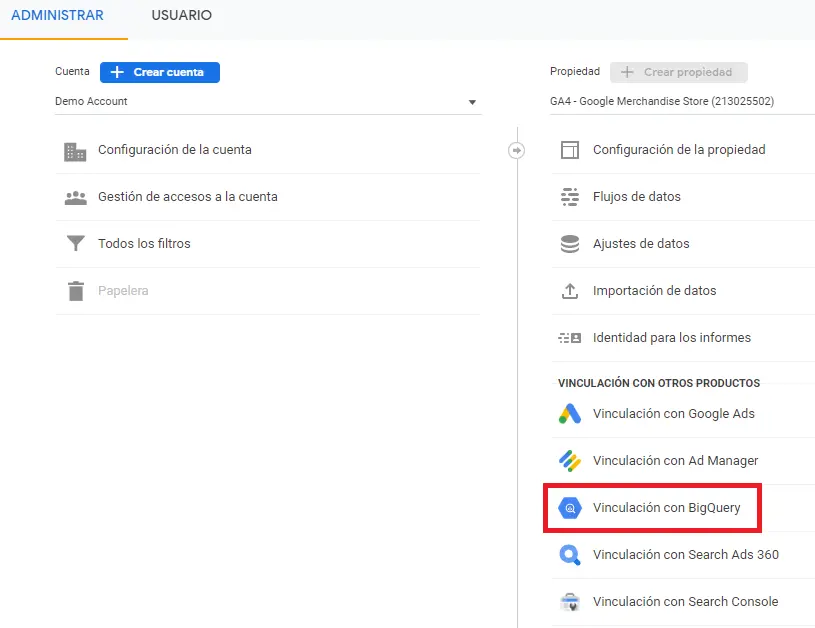Click the Search Ads 360 magnifier icon
Image resolution: width=815 pixels, height=628 pixels.
point(570,555)
